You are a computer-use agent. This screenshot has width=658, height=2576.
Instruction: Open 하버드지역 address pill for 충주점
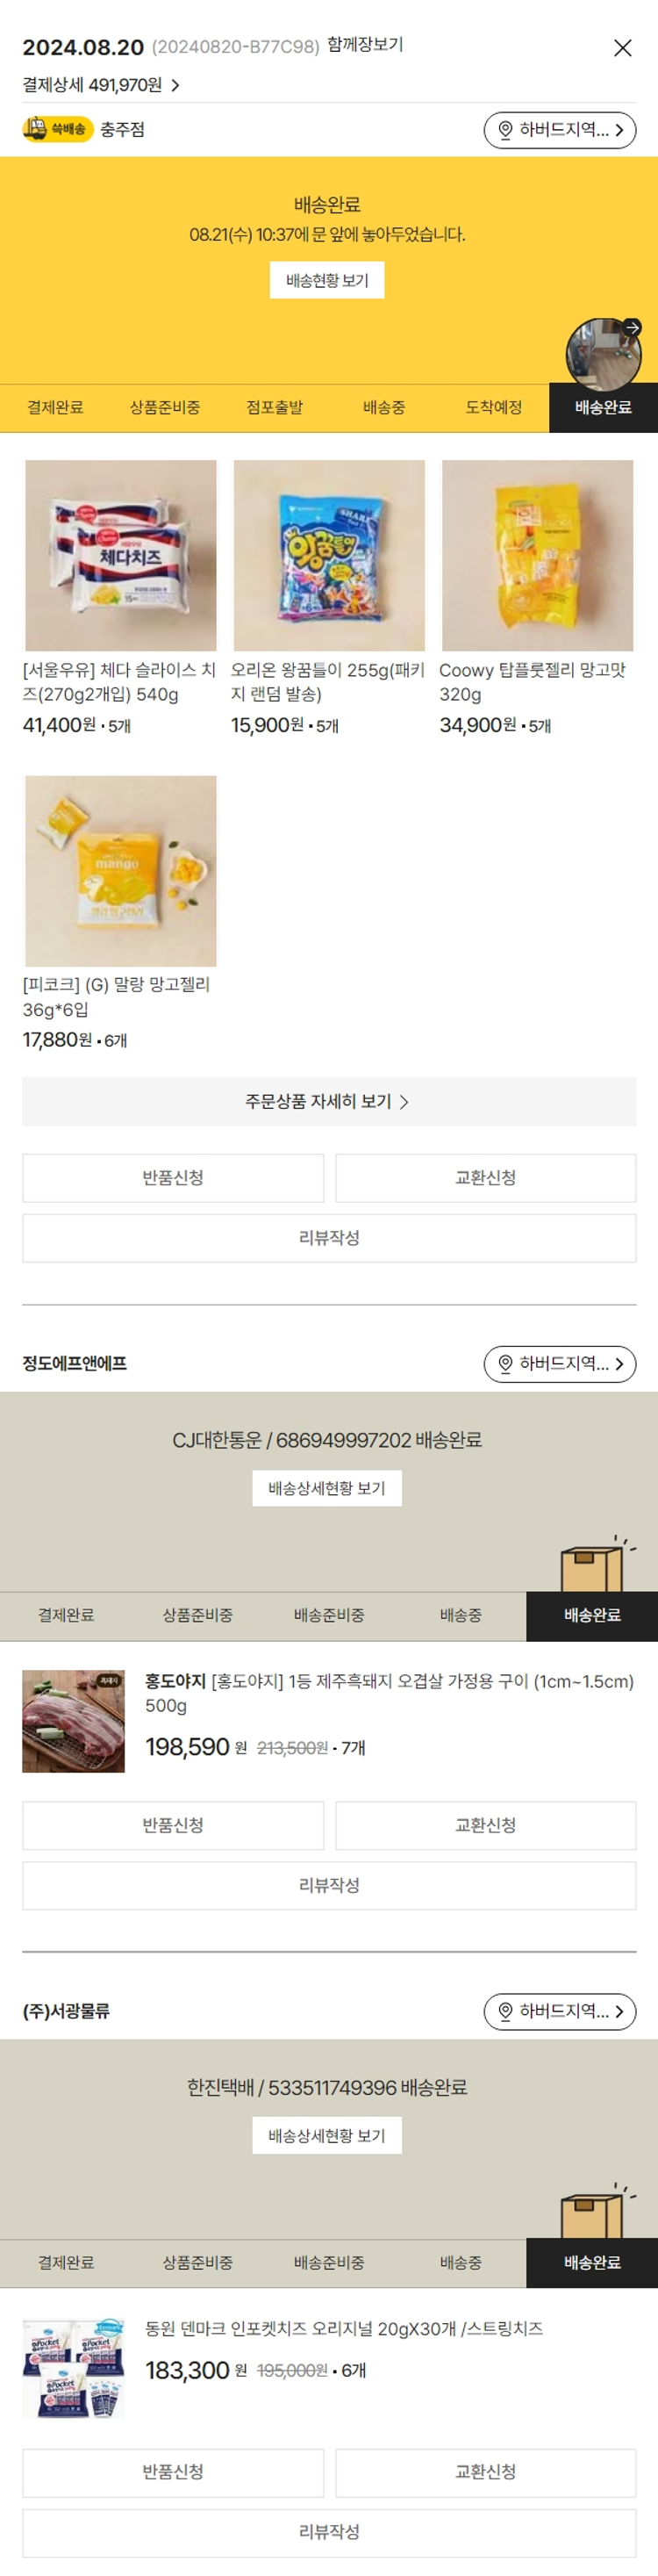[x=560, y=130]
